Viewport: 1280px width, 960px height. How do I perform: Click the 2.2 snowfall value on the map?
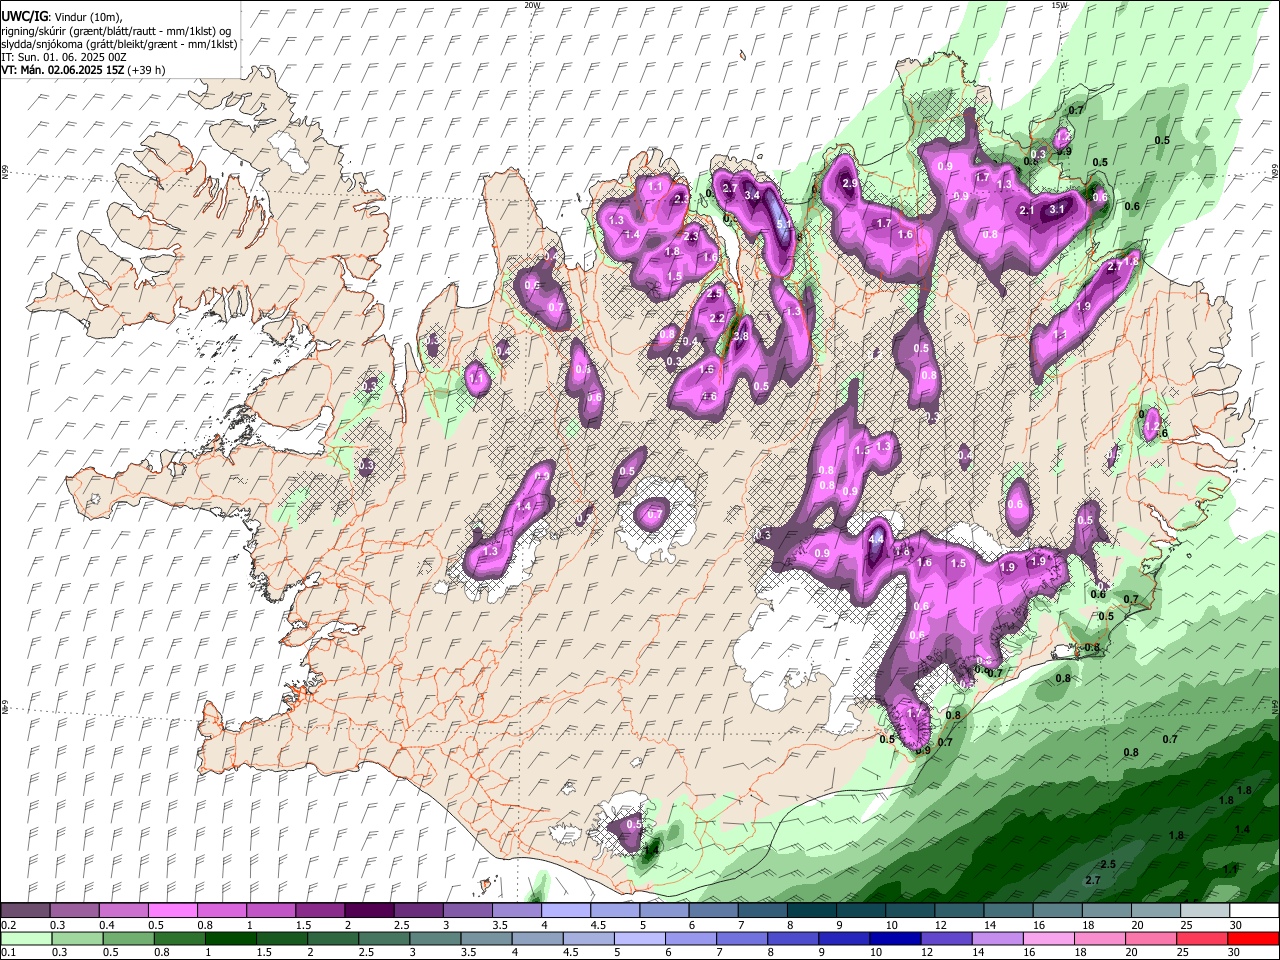point(717,318)
